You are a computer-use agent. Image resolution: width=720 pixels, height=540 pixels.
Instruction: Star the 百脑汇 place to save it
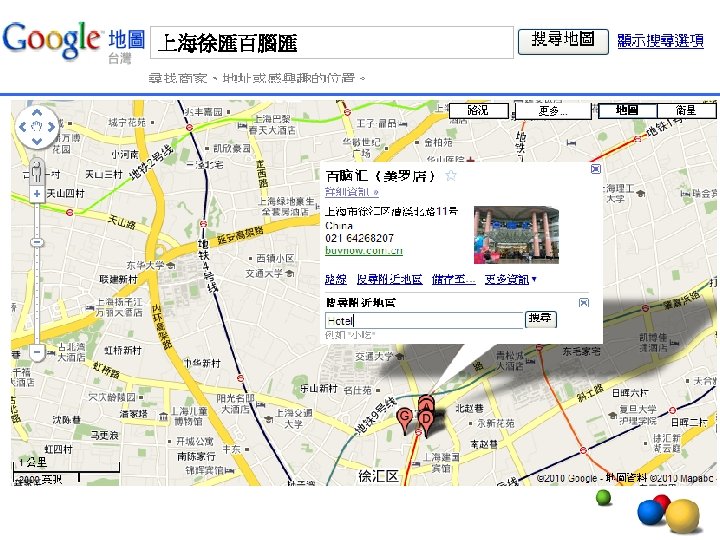[451, 175]
